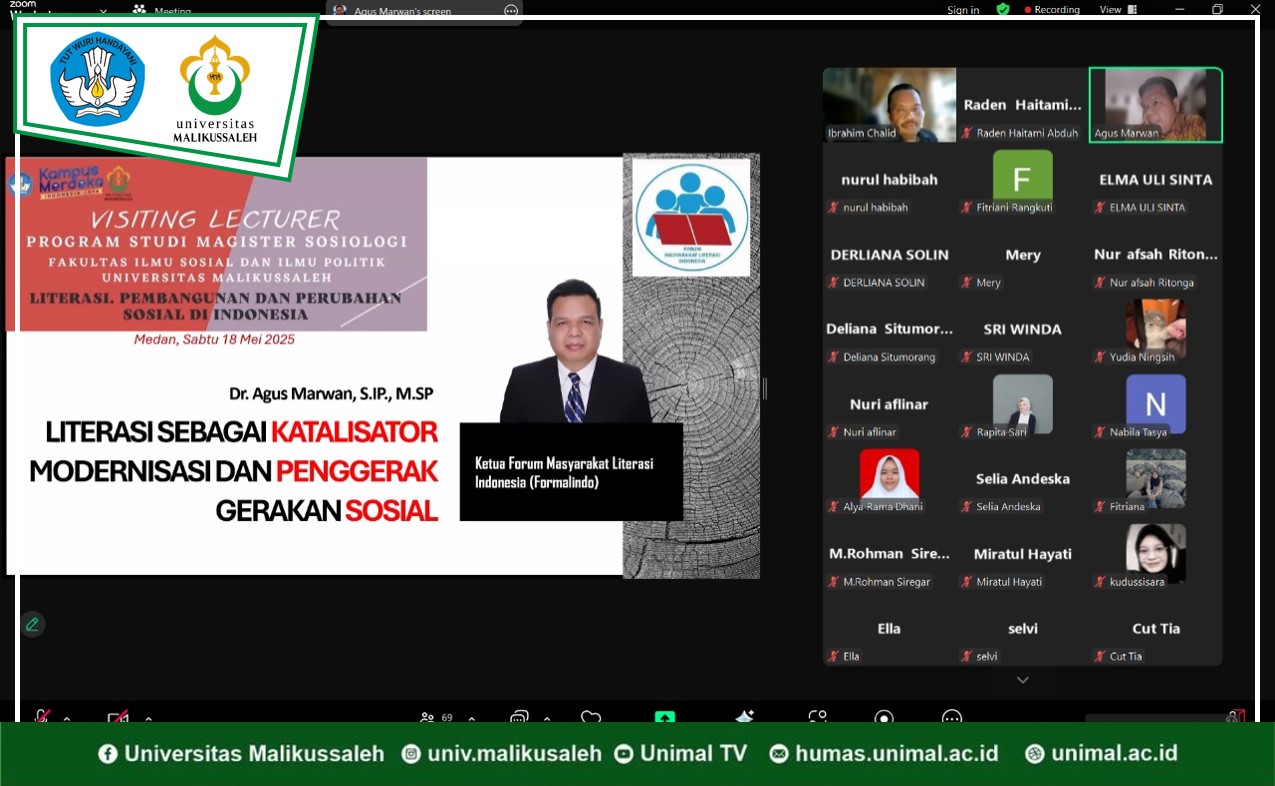Expand the participant gallery down chevron
This screenshot has height=786, width=1275.
coord(1022,680)
